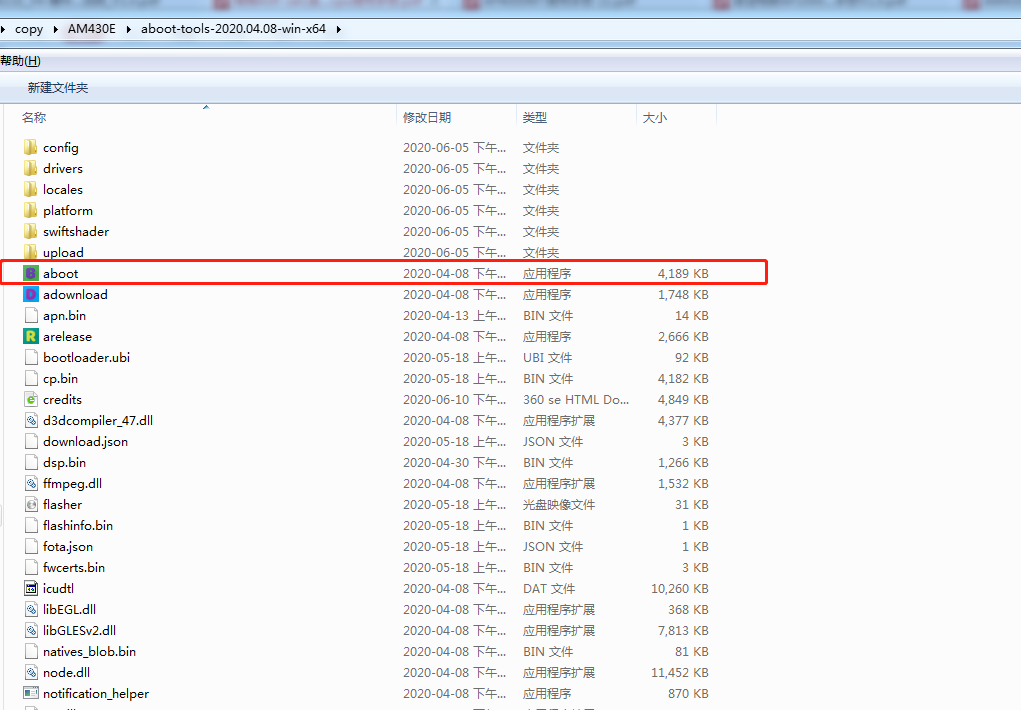This screenshot has height=710, width=1021.
Task: Click the cp.bin file icon
Action: click(x=31, y=378)
